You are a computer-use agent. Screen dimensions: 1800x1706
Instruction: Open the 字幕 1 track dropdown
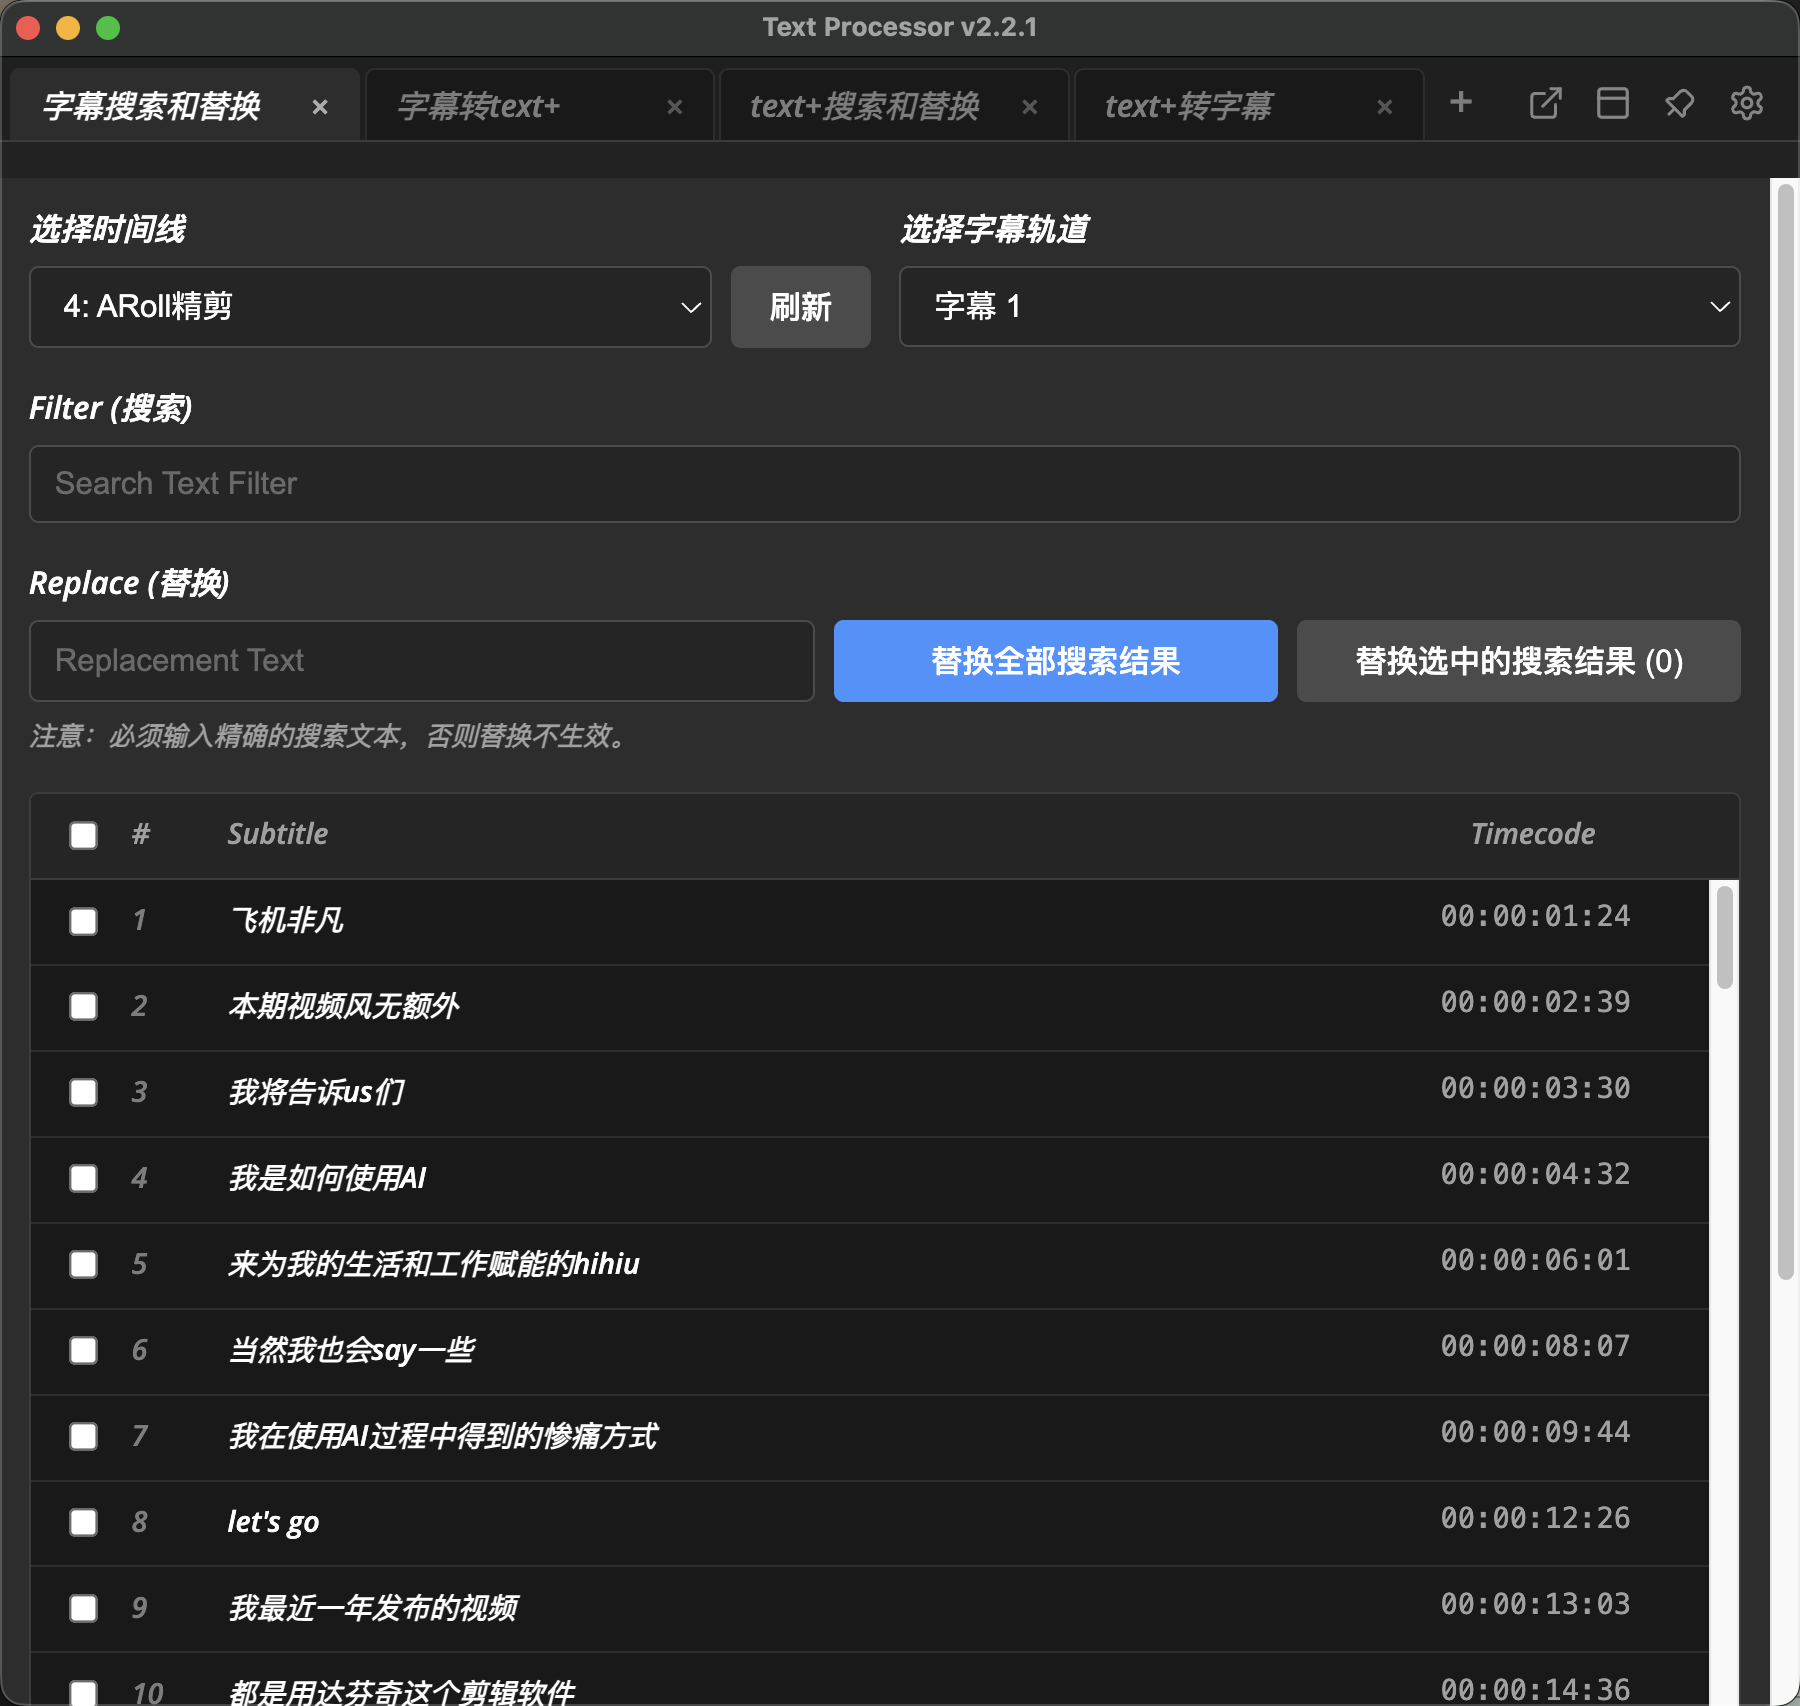point(1319,307)
